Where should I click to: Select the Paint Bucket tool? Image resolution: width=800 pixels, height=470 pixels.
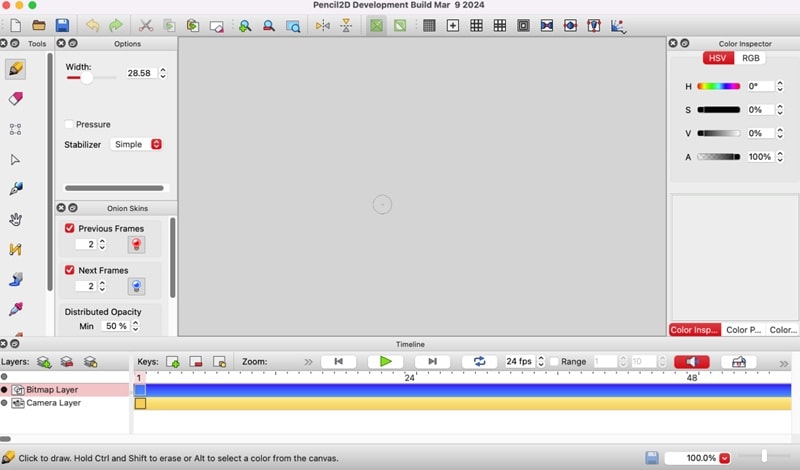[x=15, y=279]
